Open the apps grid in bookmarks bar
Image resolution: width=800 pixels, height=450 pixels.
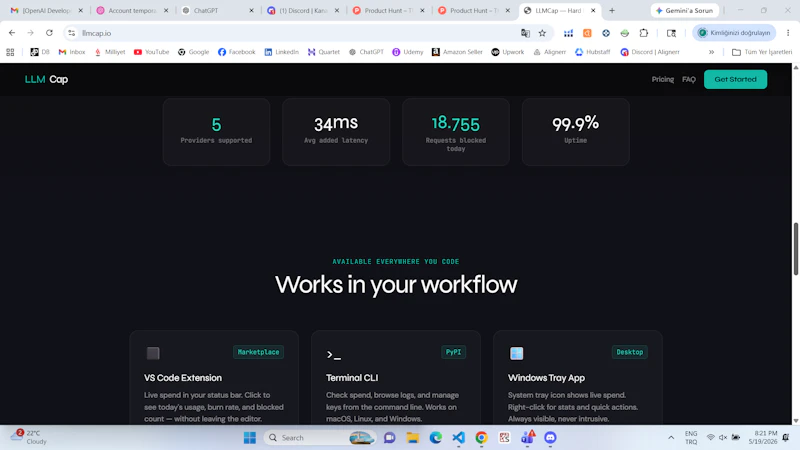(x=10, y=52)
